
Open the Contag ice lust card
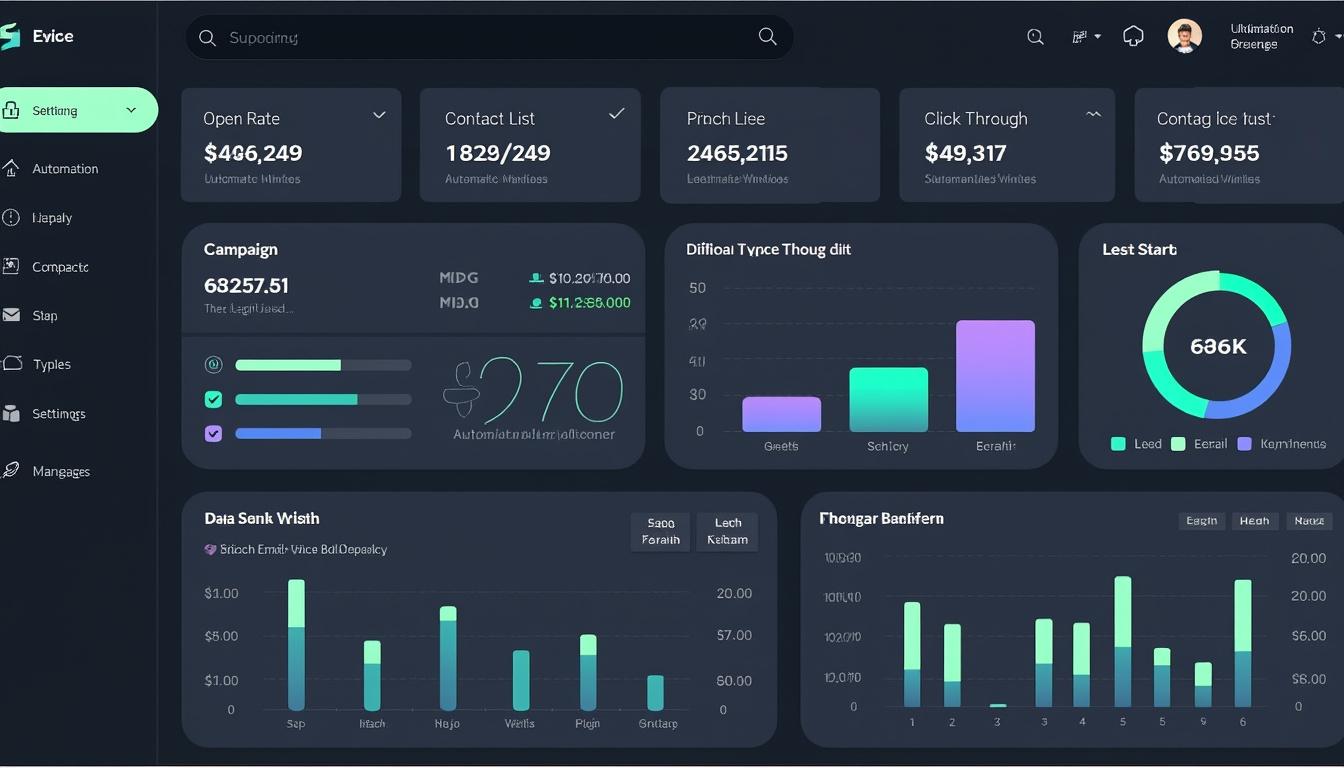[1239, 145]
